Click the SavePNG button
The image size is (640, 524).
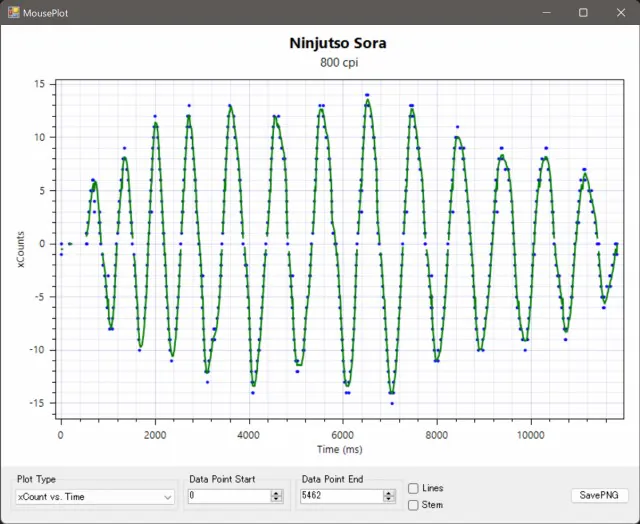pyautogui.click(x=598, y=495)
